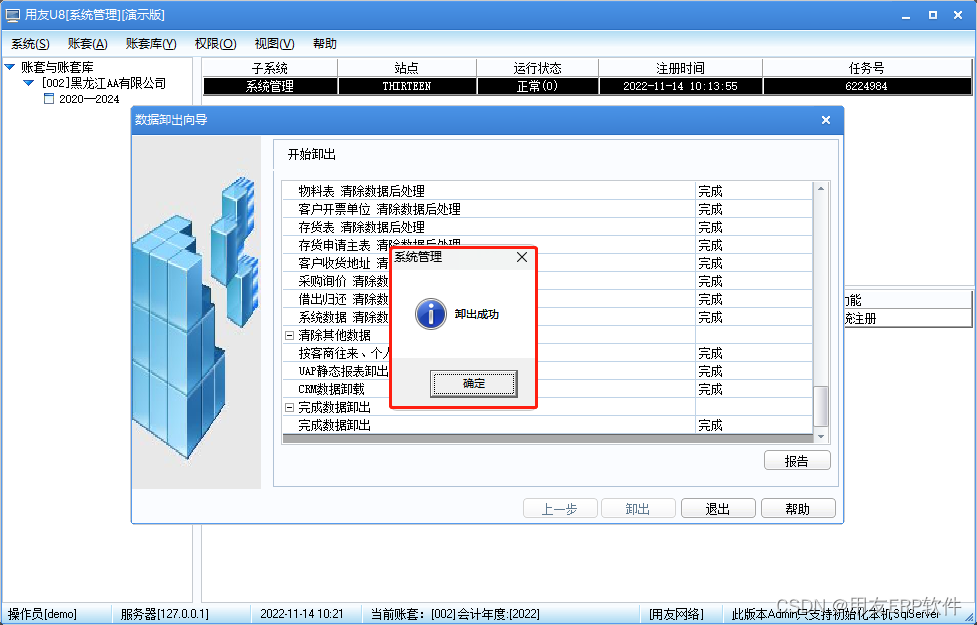Screen dimensions: 977x625
Task: Open the 报告 report button
Action: [797, 460]
